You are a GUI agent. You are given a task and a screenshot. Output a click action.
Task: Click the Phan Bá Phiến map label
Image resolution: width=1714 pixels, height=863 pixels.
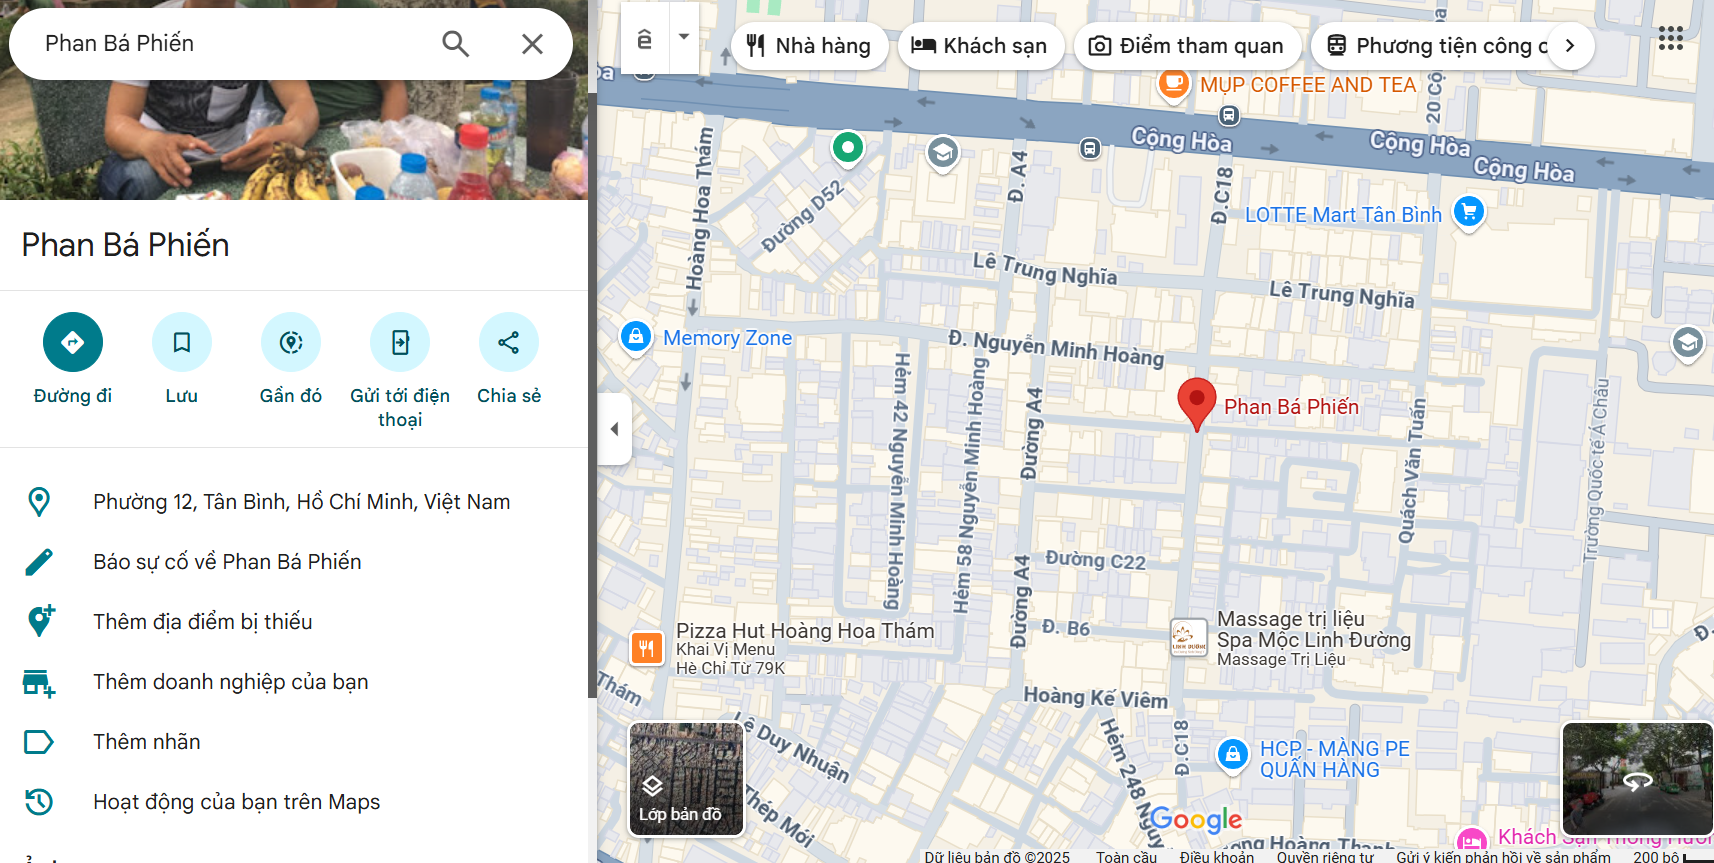pos(1291,406)
